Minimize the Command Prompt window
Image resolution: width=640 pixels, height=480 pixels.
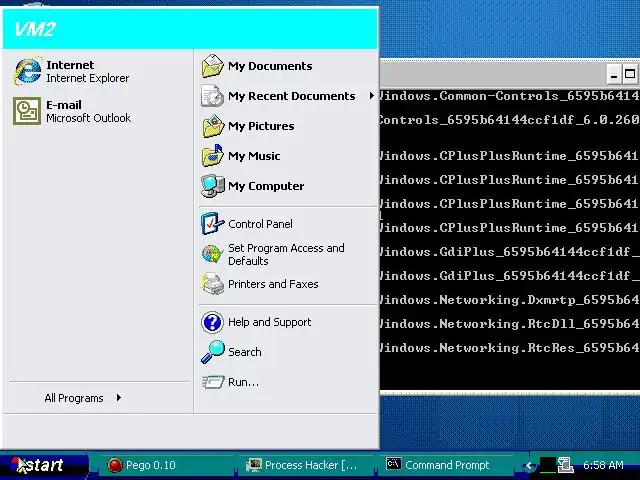(613, 75)
